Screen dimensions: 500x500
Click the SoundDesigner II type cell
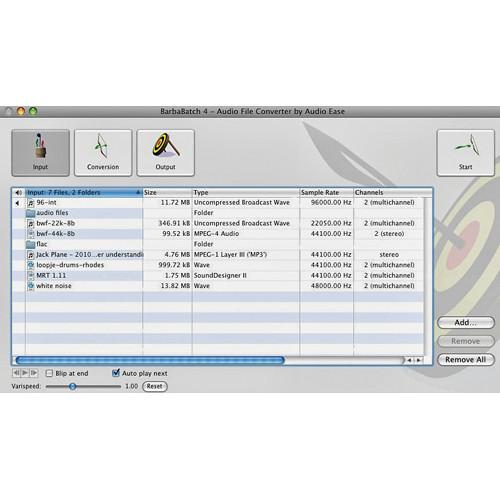(x=220, y=275)
